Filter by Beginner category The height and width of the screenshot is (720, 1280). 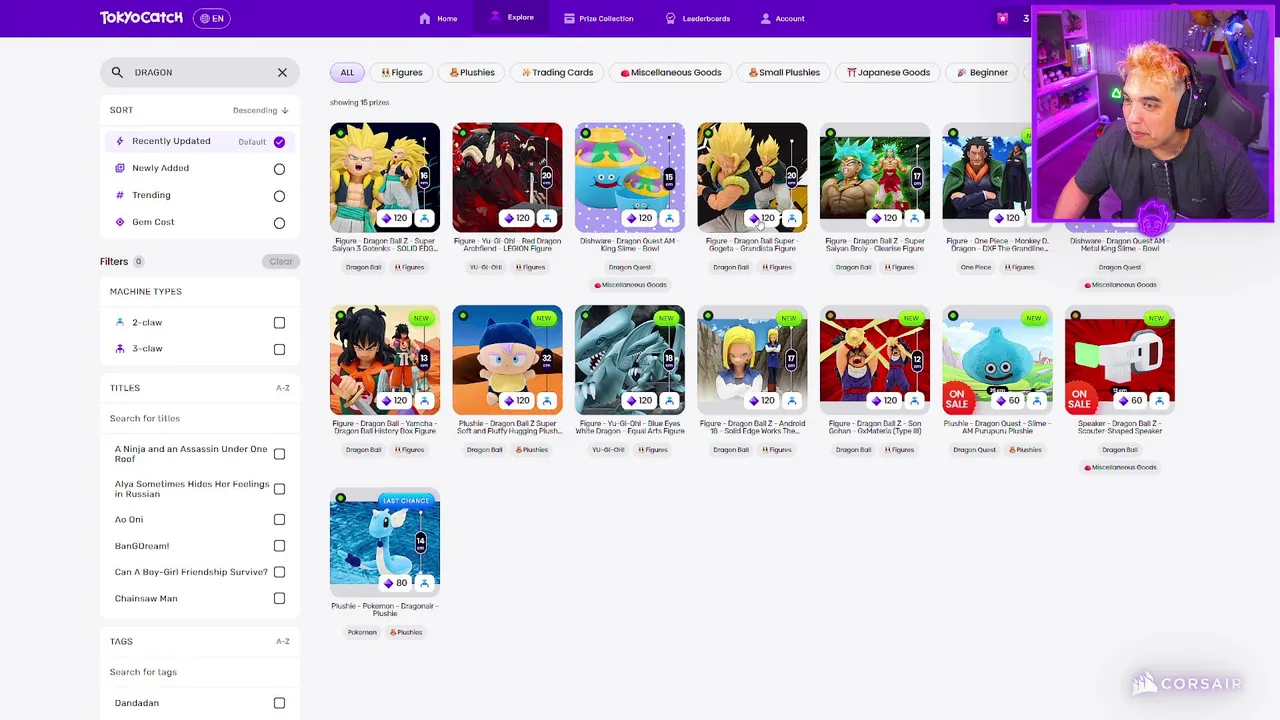(x=982, y=72)
